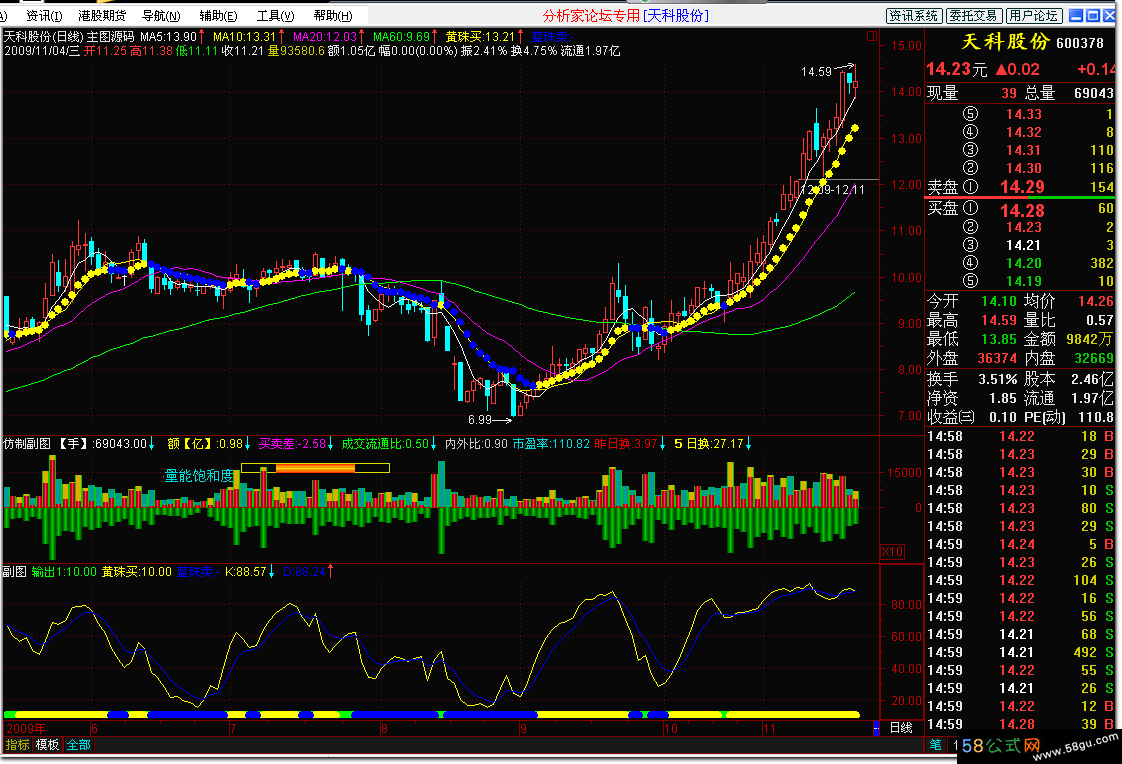Viewport: 1122px width, 764px height.
Task: Open the 导航(N) menu
Action: 160,15
